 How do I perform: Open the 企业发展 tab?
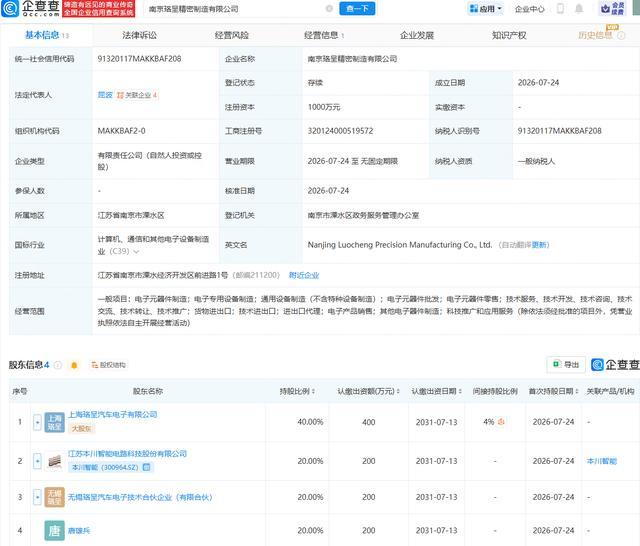[x=417, y=36]
